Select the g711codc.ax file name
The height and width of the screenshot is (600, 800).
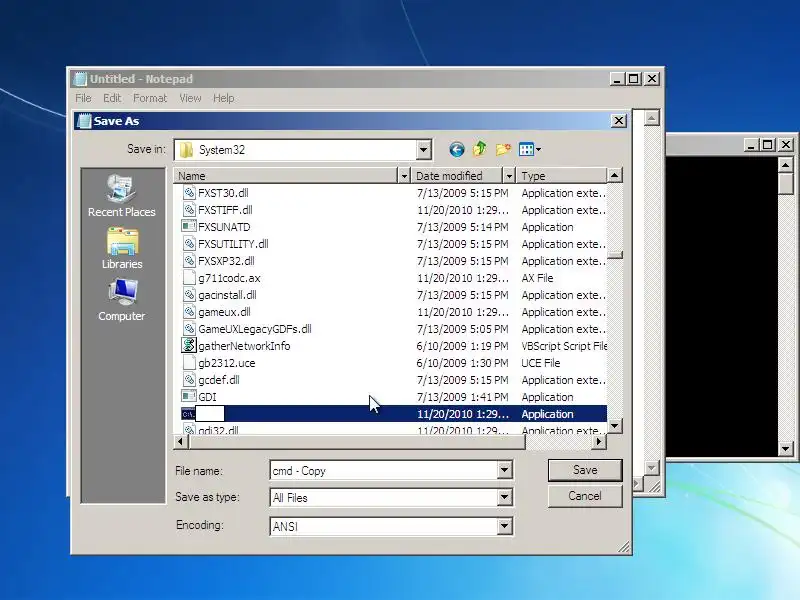point(229,278)
